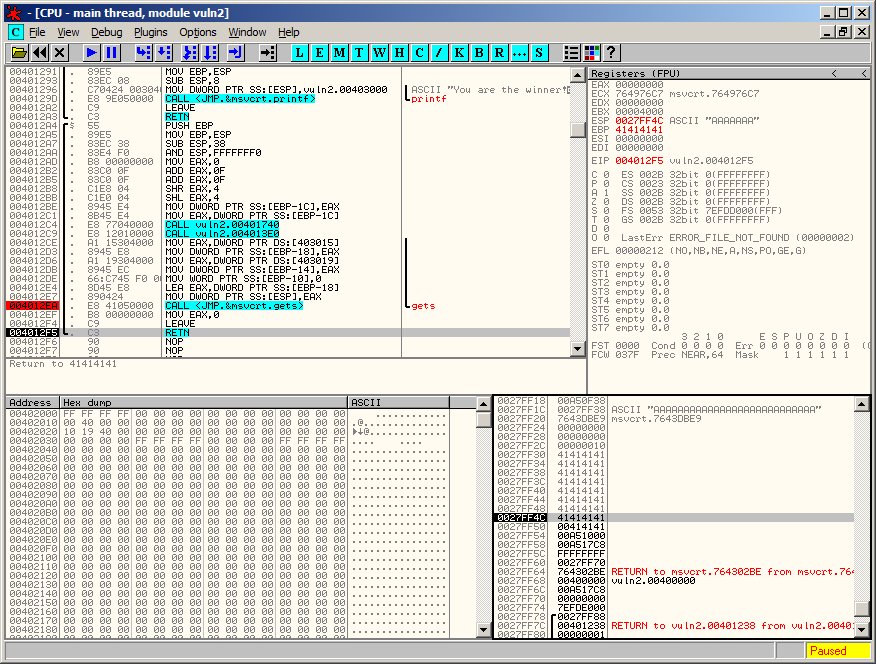Viewport: 876px width, 664px height.
Task: Open Windows list with W button
Action: (x=379, y=52)
